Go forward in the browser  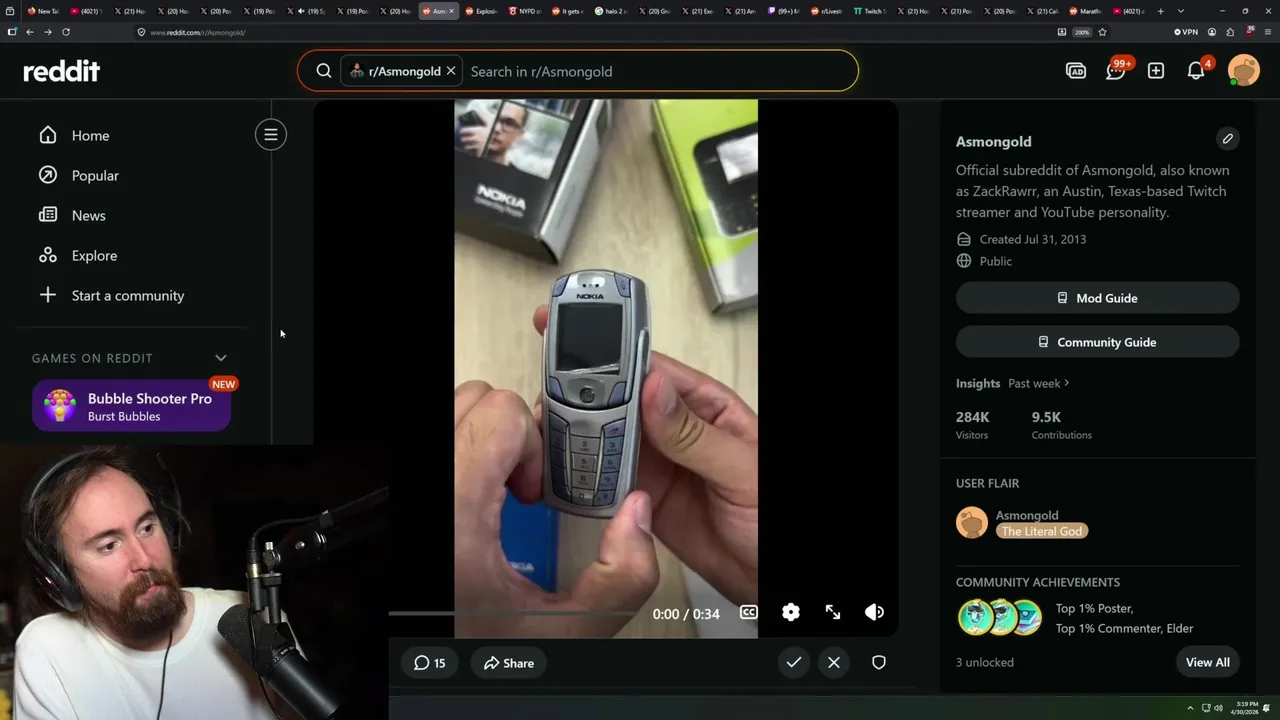click(48, 32)
